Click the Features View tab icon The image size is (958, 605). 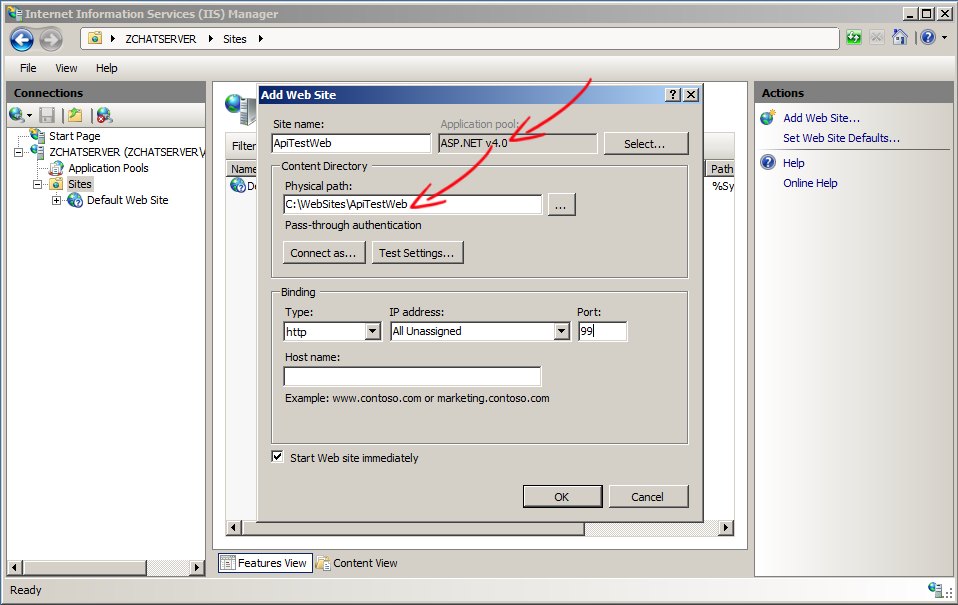click(x=227, y=563)
